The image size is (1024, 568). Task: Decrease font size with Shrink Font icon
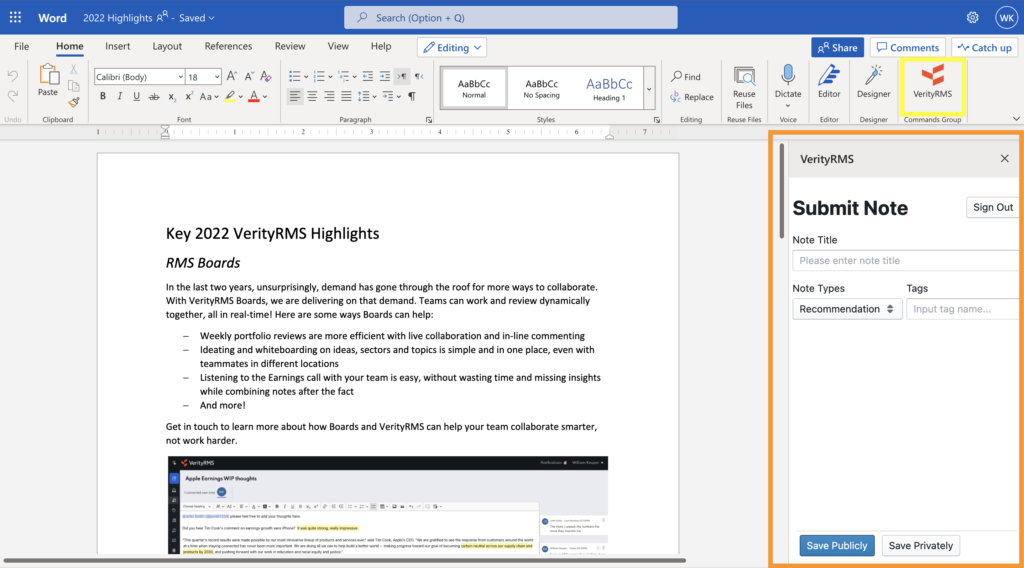point(249,76)
